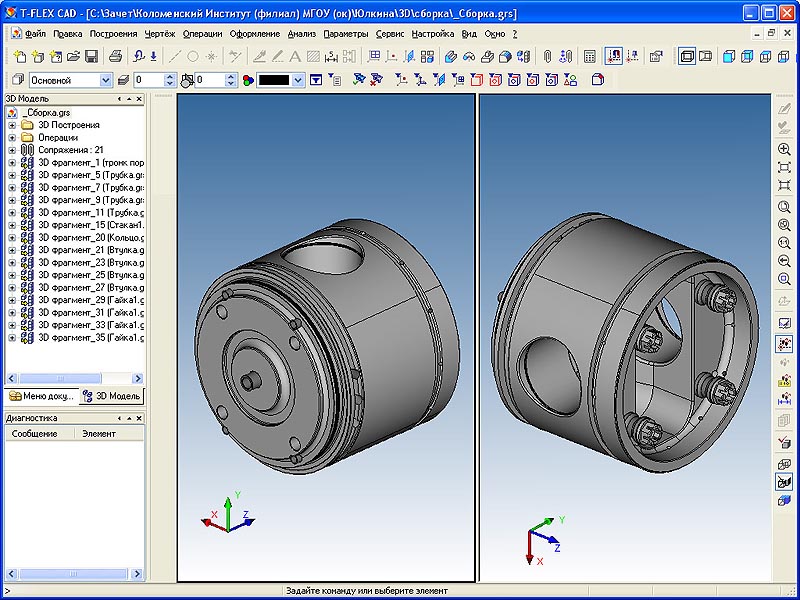
Task: Click the Print icon in the toolbar
Action: pyautogui.click(x=115, y=56)
